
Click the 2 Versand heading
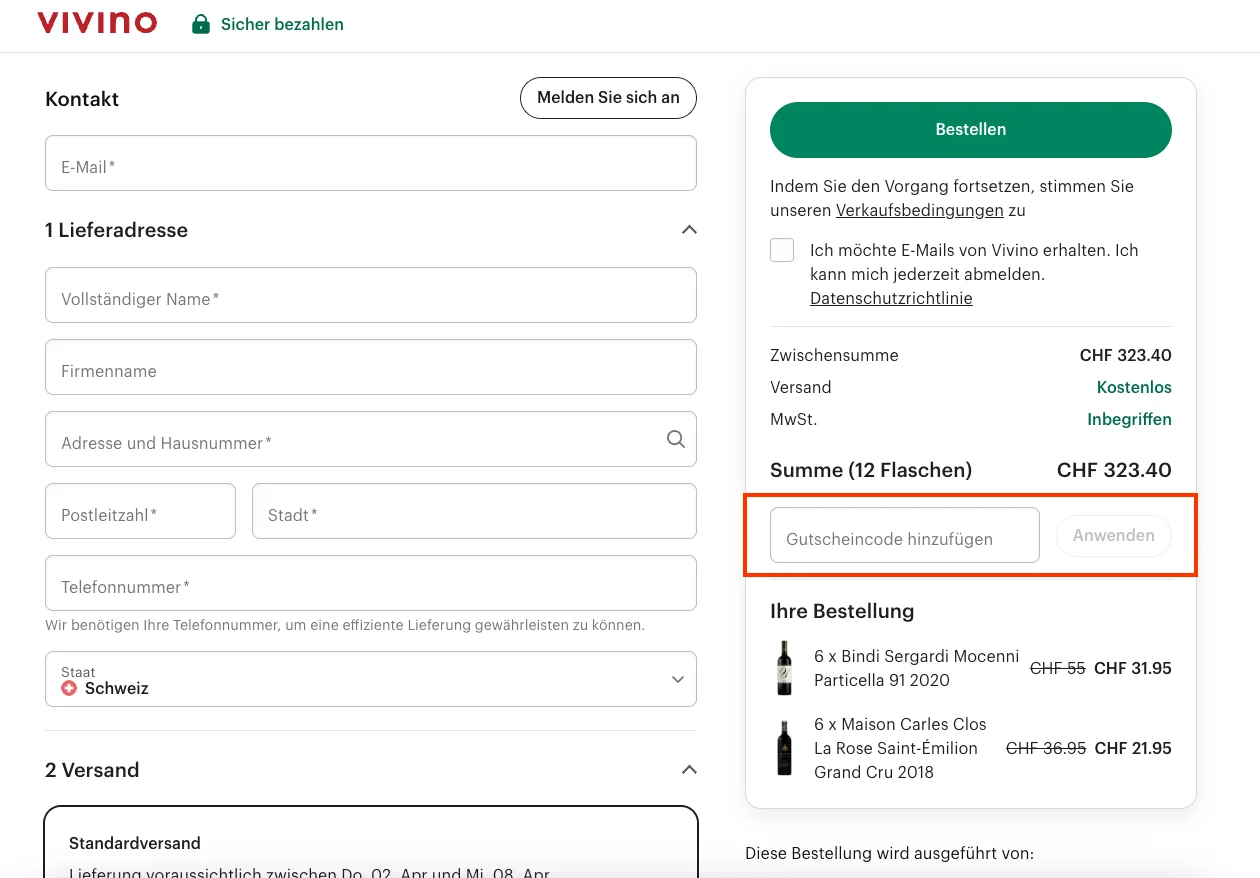tap(92, 770)
